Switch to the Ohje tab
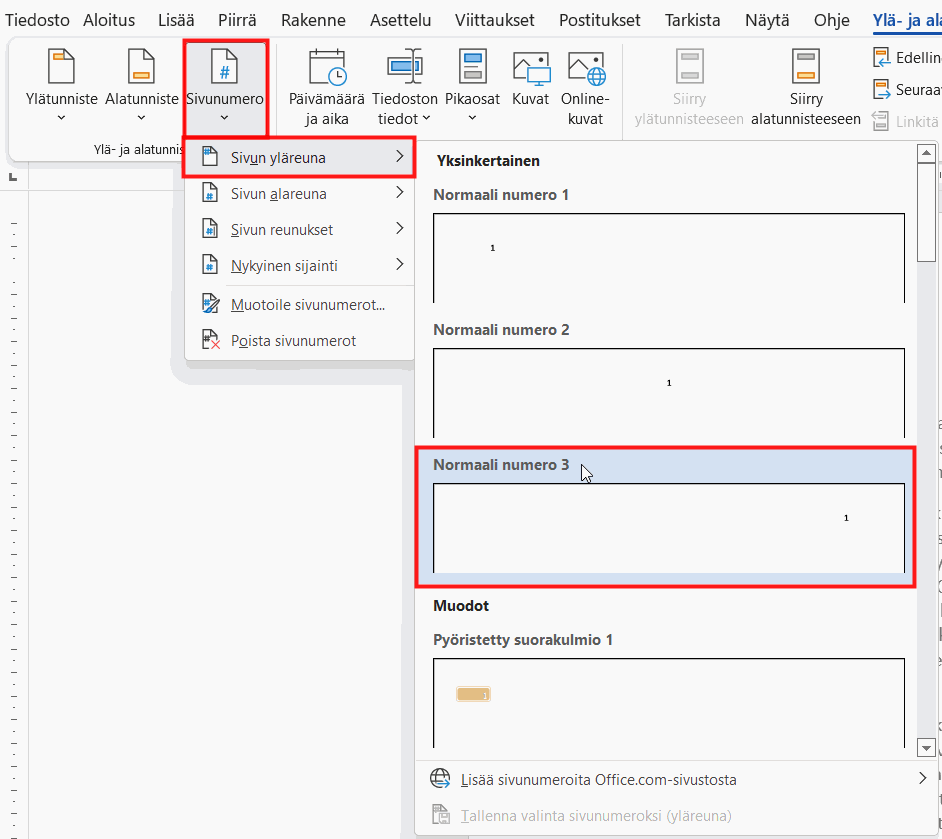 point(831,20)
